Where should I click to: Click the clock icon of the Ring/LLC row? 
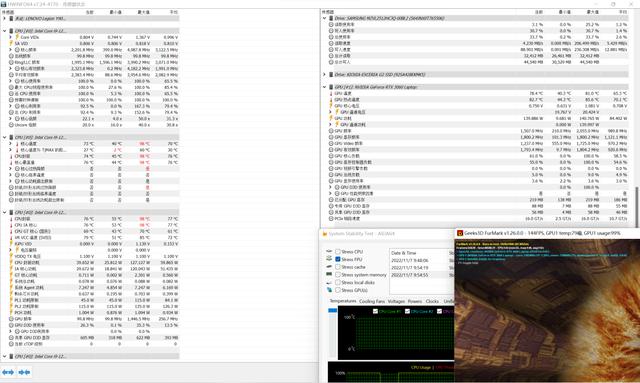pyautogui.click(x=11, y=62)
